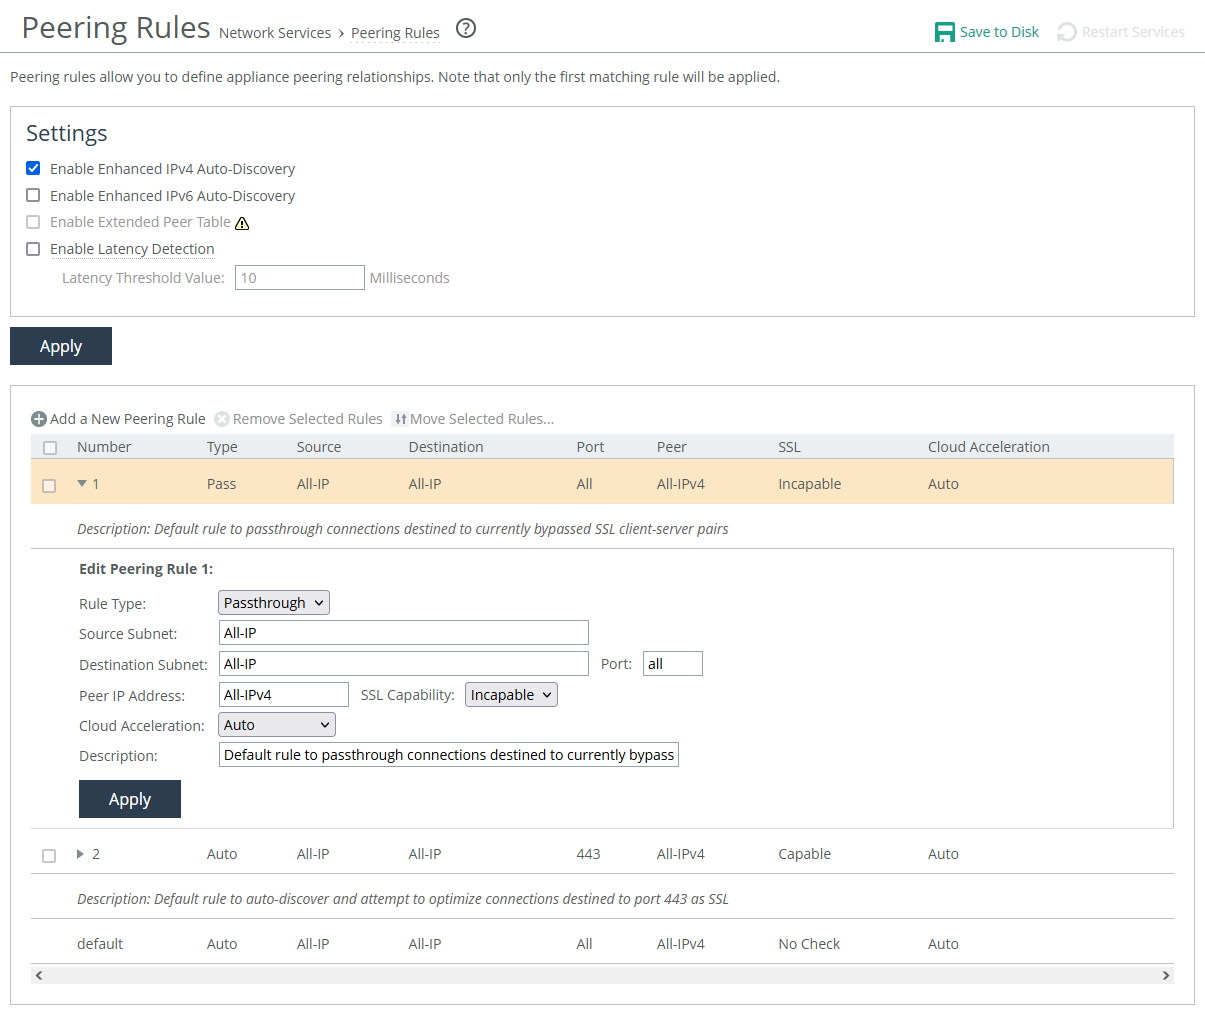
Task: Uncheck Enable Enhanced IPv4 Auto-Discovery
Action: click(x=33, y=168)
